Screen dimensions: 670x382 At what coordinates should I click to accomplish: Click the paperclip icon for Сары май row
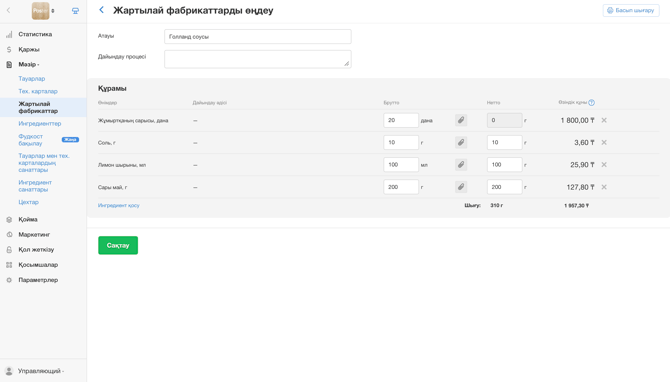pyautogui.click(x=461, y=187)
